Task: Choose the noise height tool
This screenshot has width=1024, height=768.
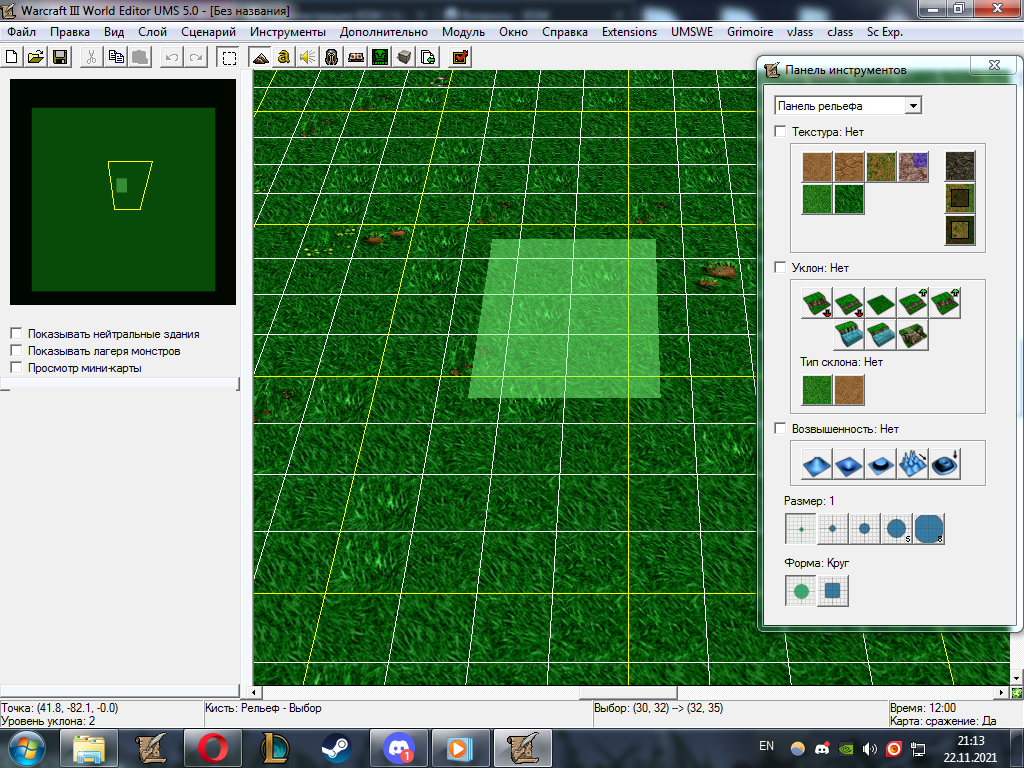Action: 912,464
